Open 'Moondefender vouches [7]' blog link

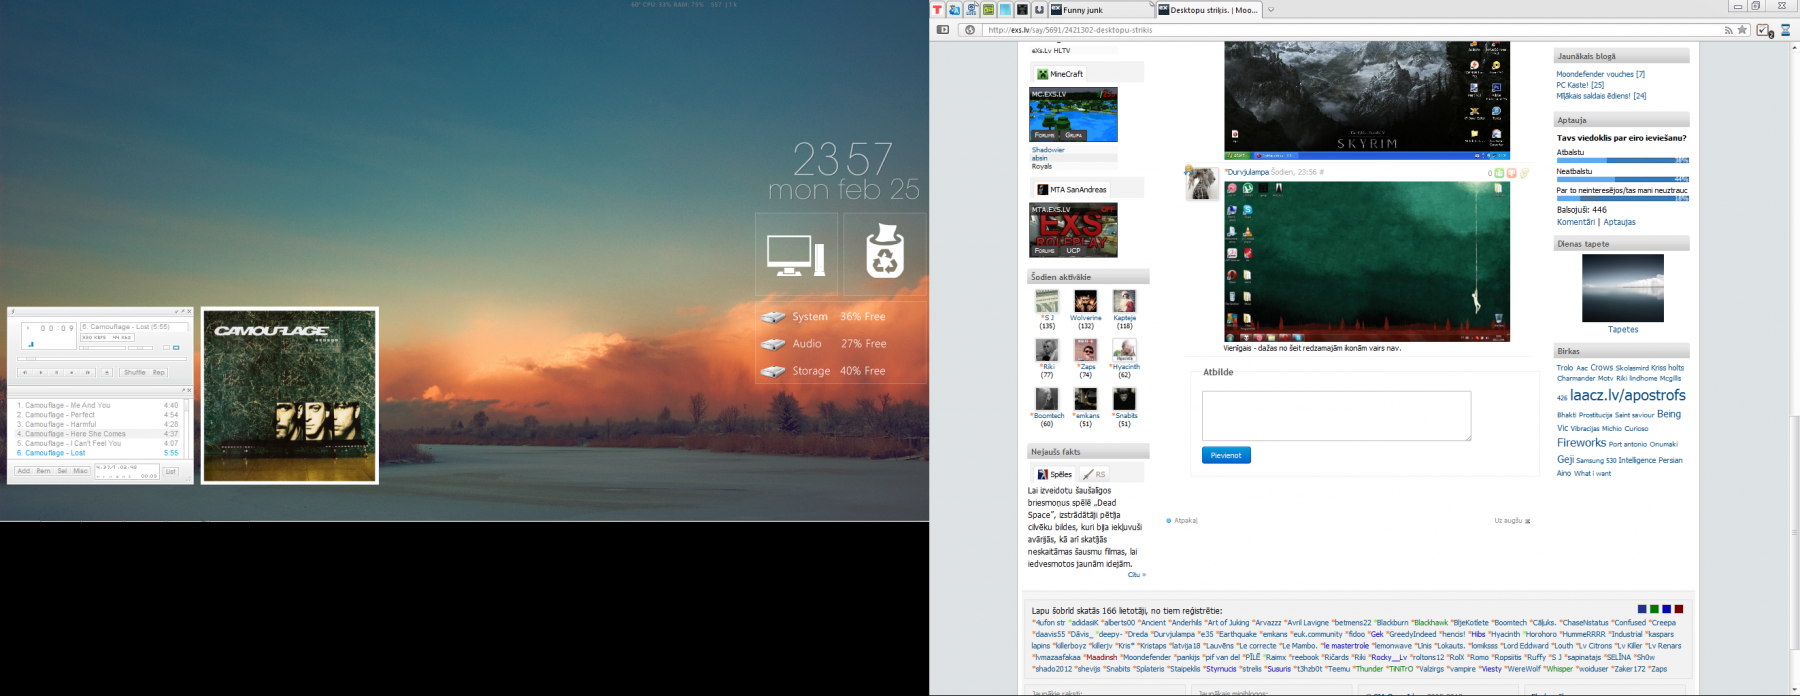1600,74
